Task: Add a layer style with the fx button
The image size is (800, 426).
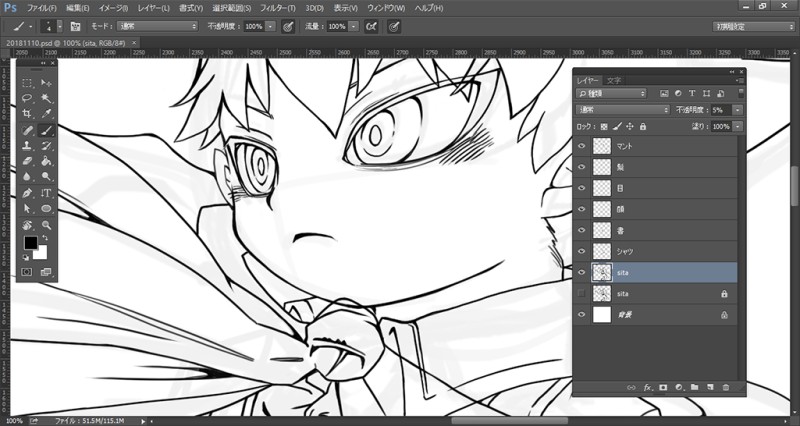Action: tap(648, 388)
